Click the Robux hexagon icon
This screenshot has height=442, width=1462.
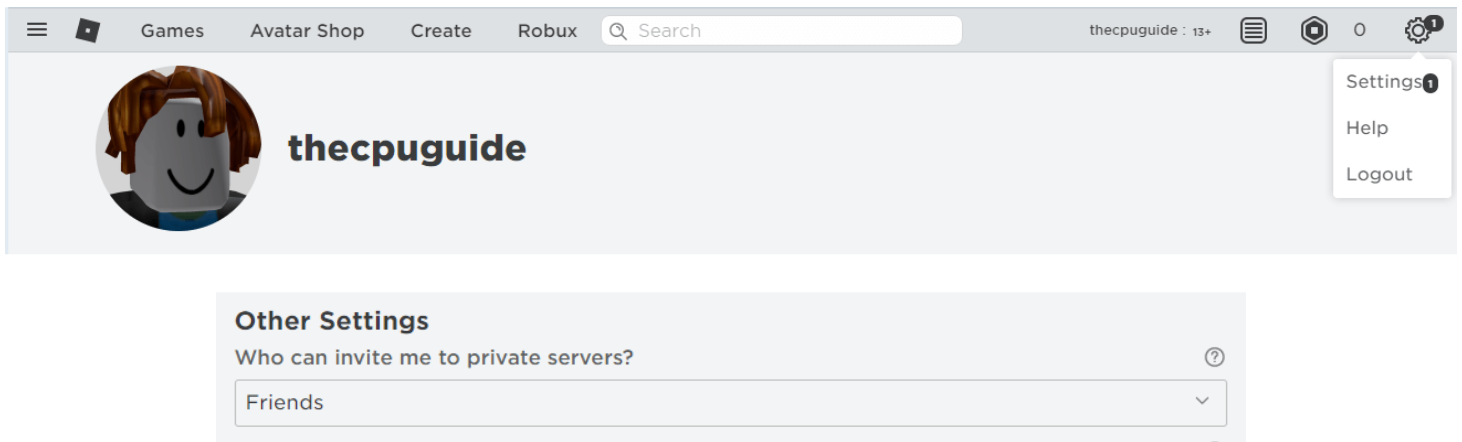1313,31
